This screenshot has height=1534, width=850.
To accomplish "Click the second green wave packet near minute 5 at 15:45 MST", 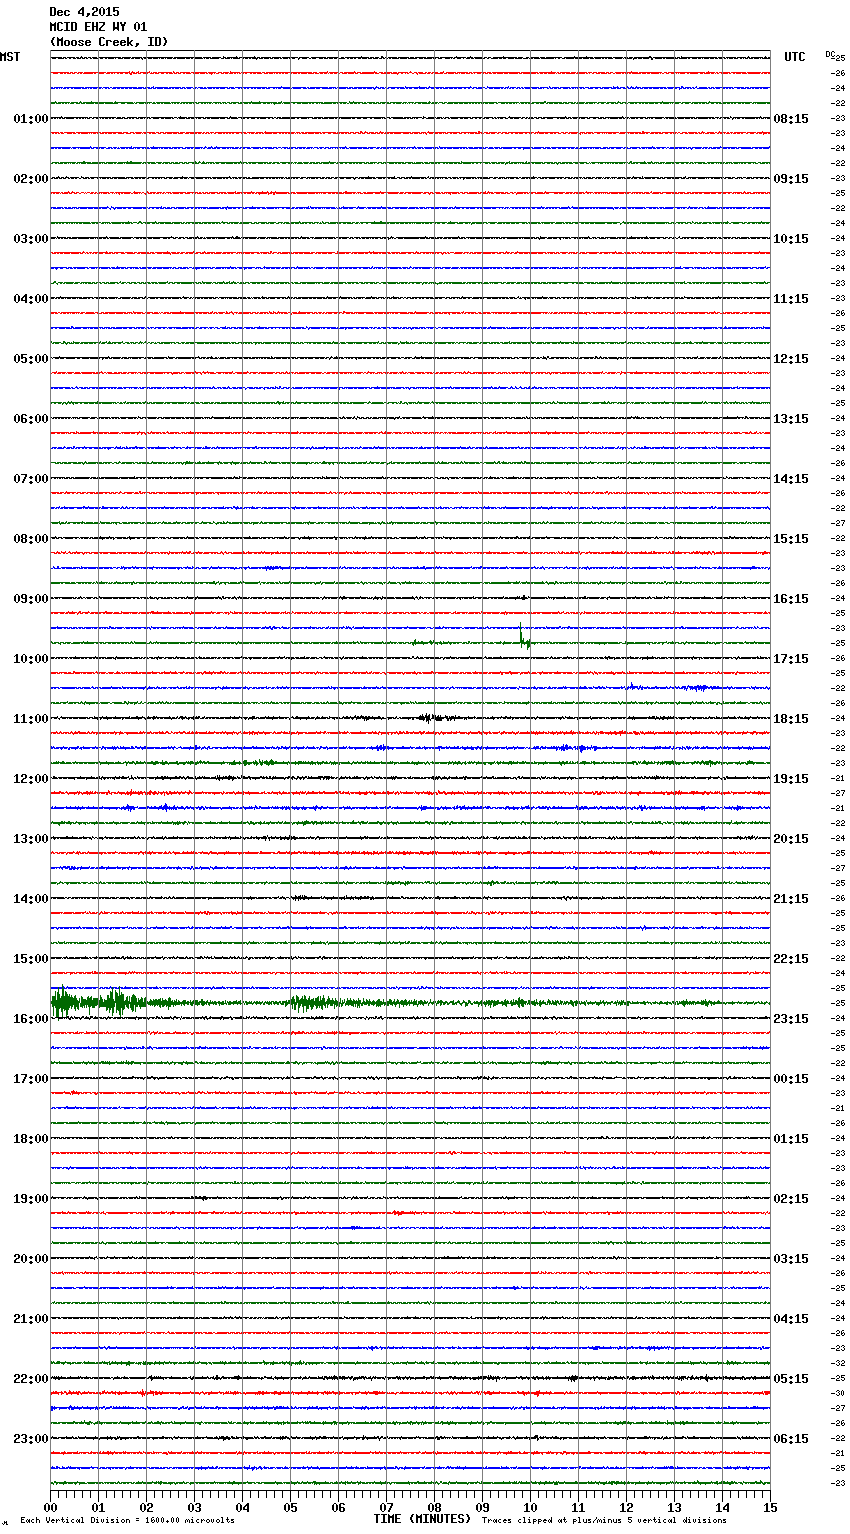I will coord(315,1002).
